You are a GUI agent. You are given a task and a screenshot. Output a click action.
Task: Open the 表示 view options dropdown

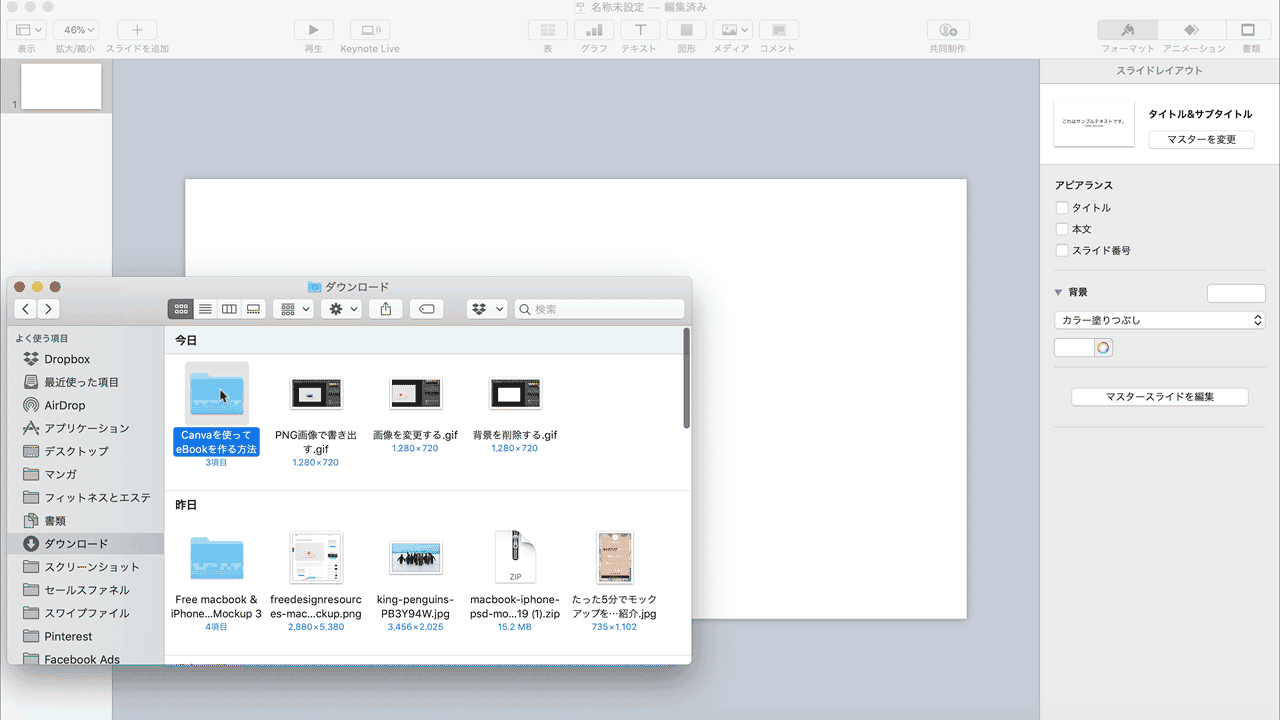tap(27, 29)
